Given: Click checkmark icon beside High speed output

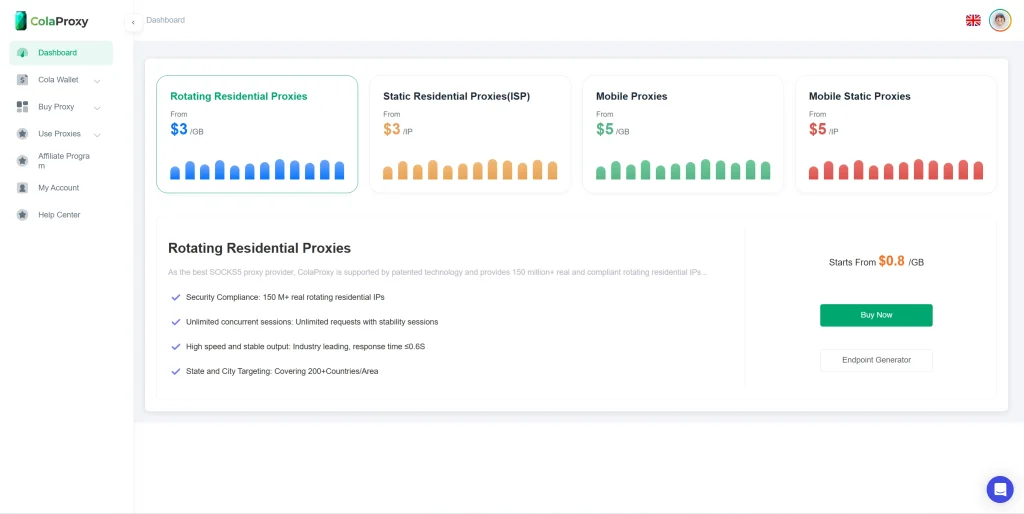Looking at the screenshot, I should click(x=176, y=347).
